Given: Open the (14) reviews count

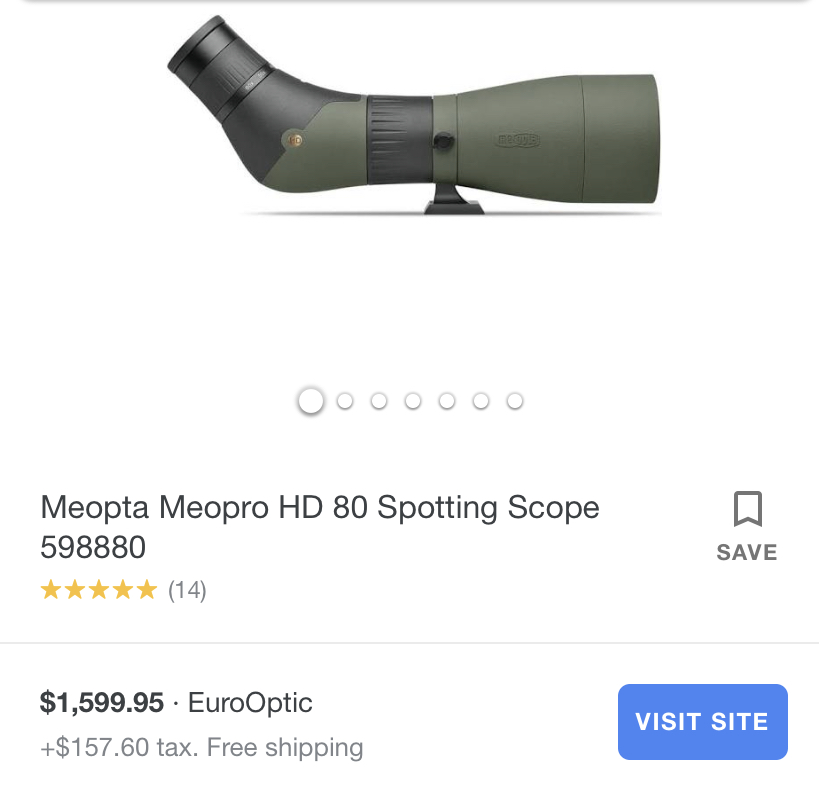Looking at the screenshot, I should point(187,590).
